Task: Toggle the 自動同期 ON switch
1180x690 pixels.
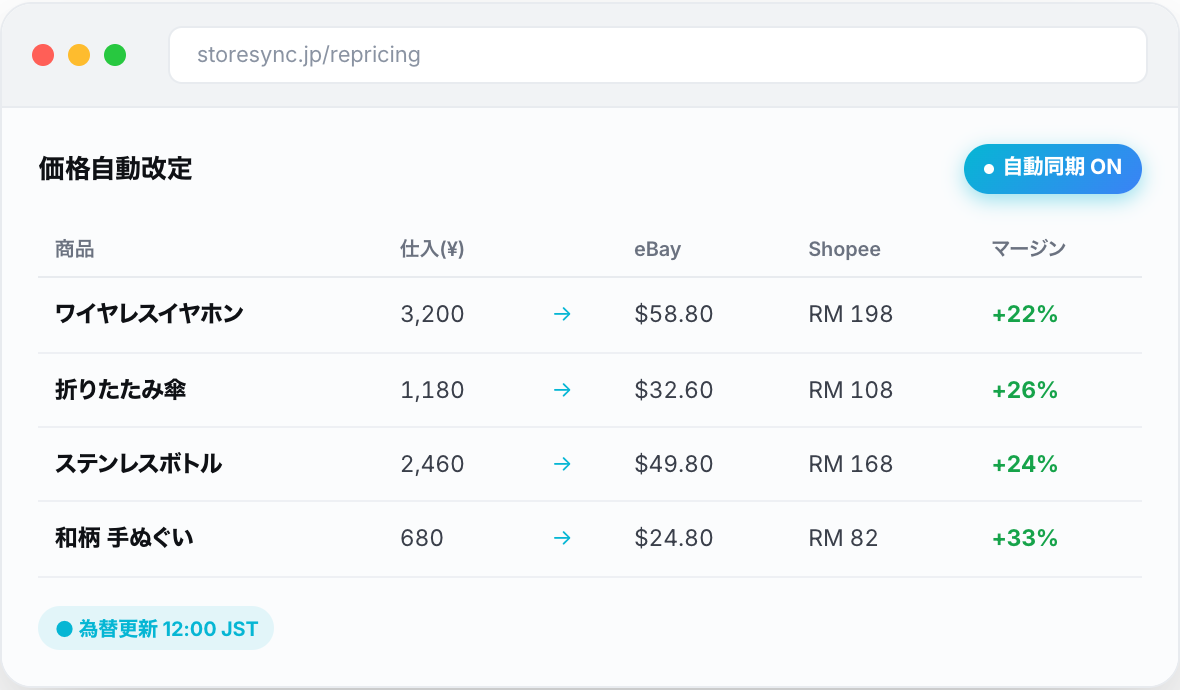Action: [1052, 169]
